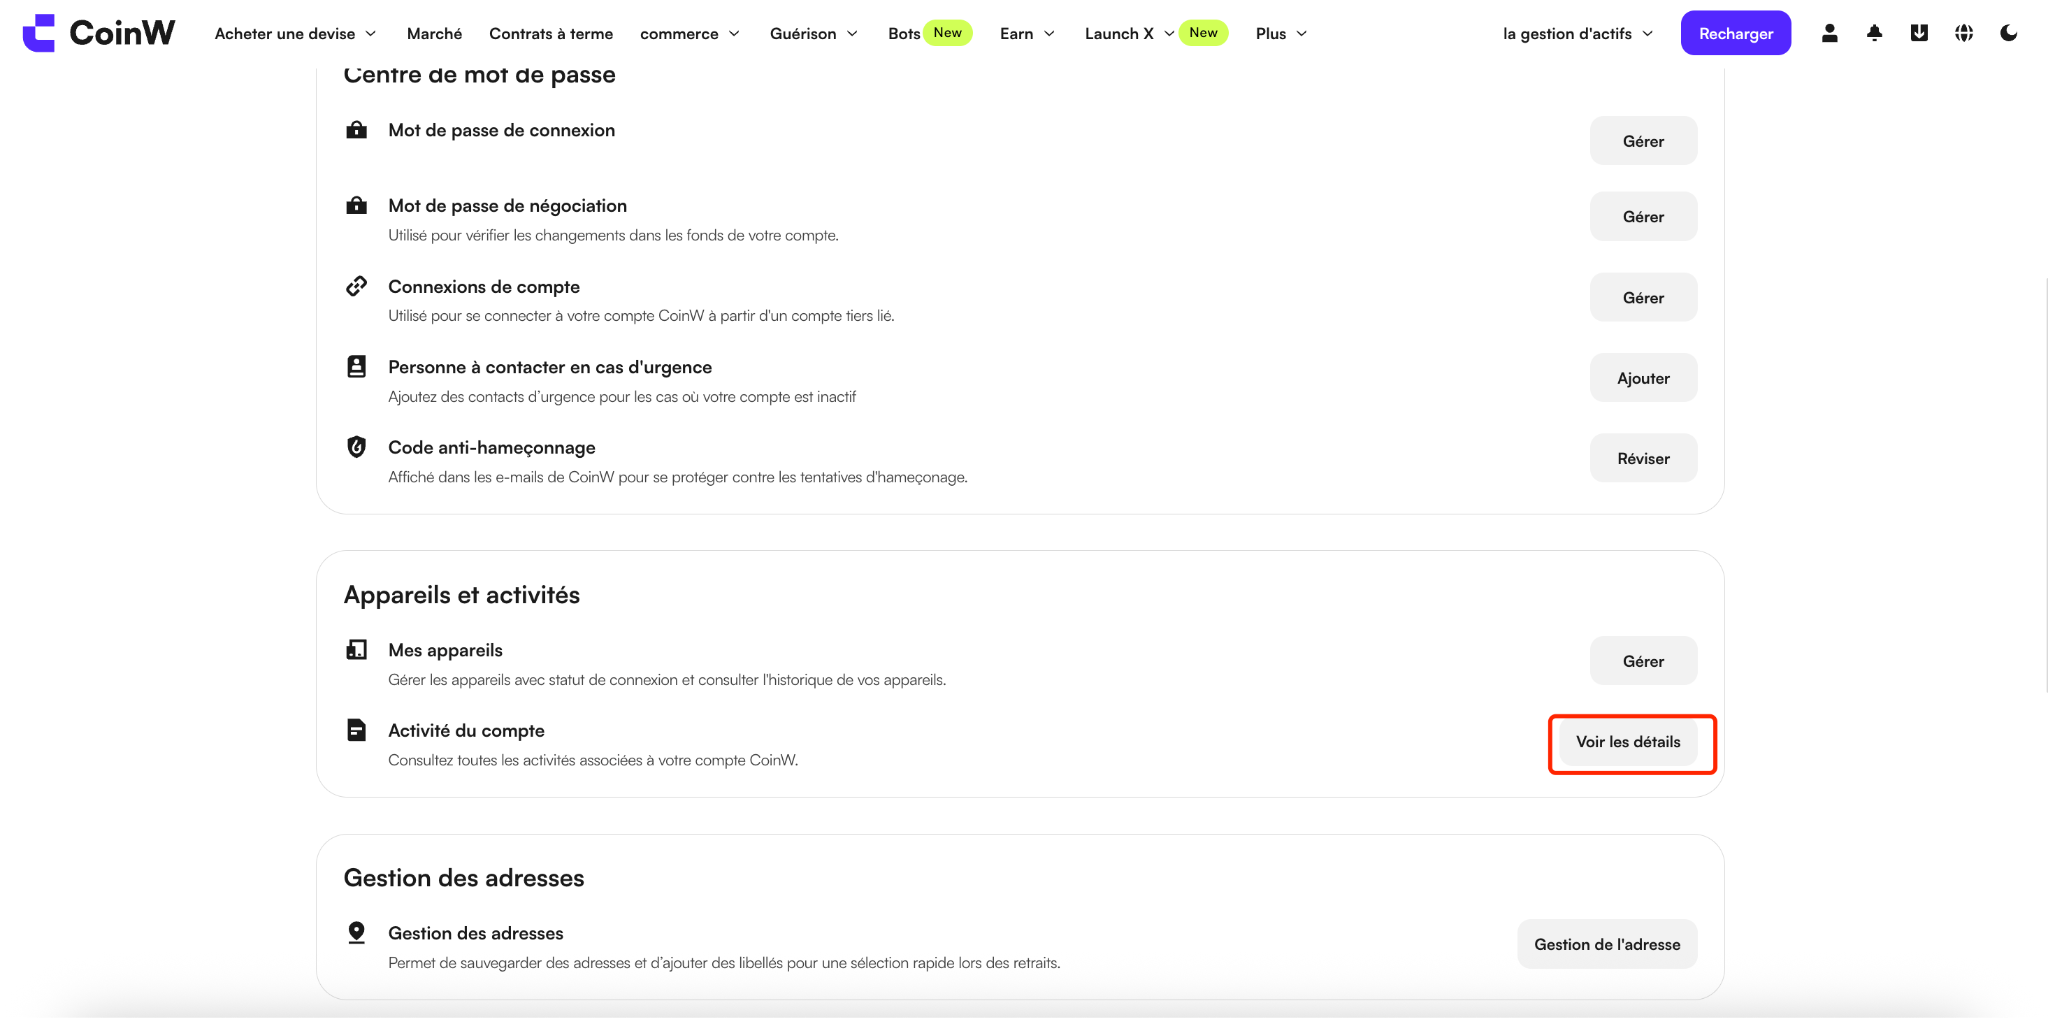Click the CoinW logo
The image size is (2048, 1018).
pos(98,33)
